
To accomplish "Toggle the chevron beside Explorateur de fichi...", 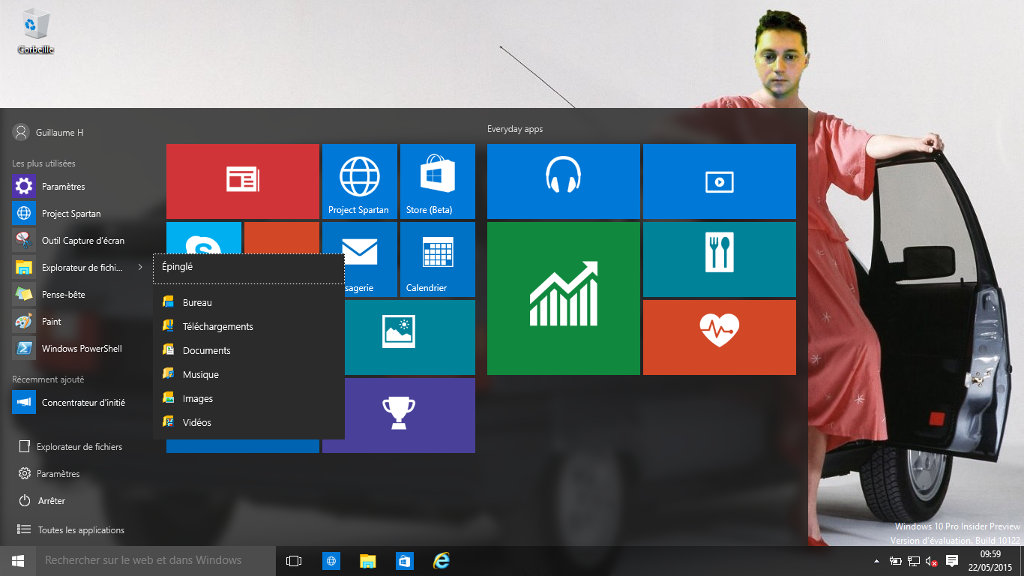I will coord(140,267).
